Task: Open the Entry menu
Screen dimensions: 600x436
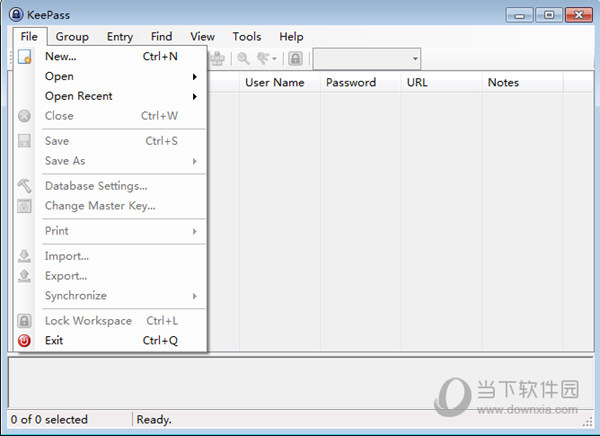Action: tap(120, 37)
